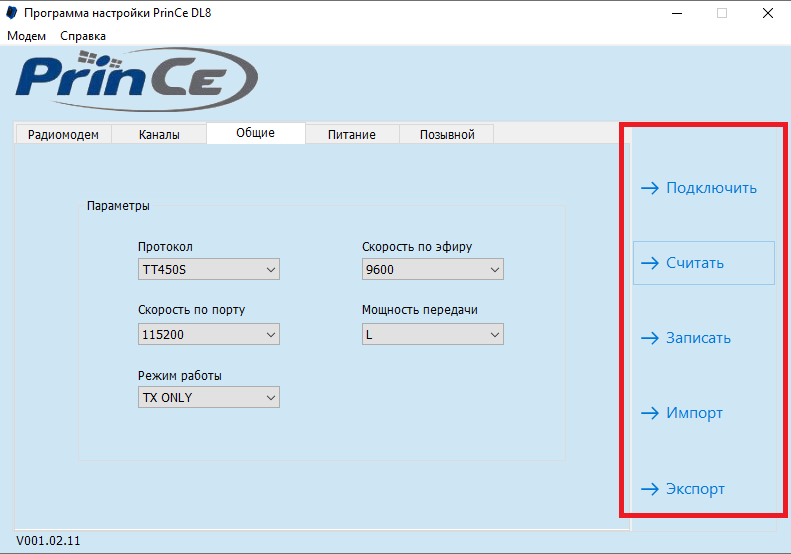Screen dimensions: 791x554
Task: Minimize the PrinCe DL8 window
Action: (677, 13)
